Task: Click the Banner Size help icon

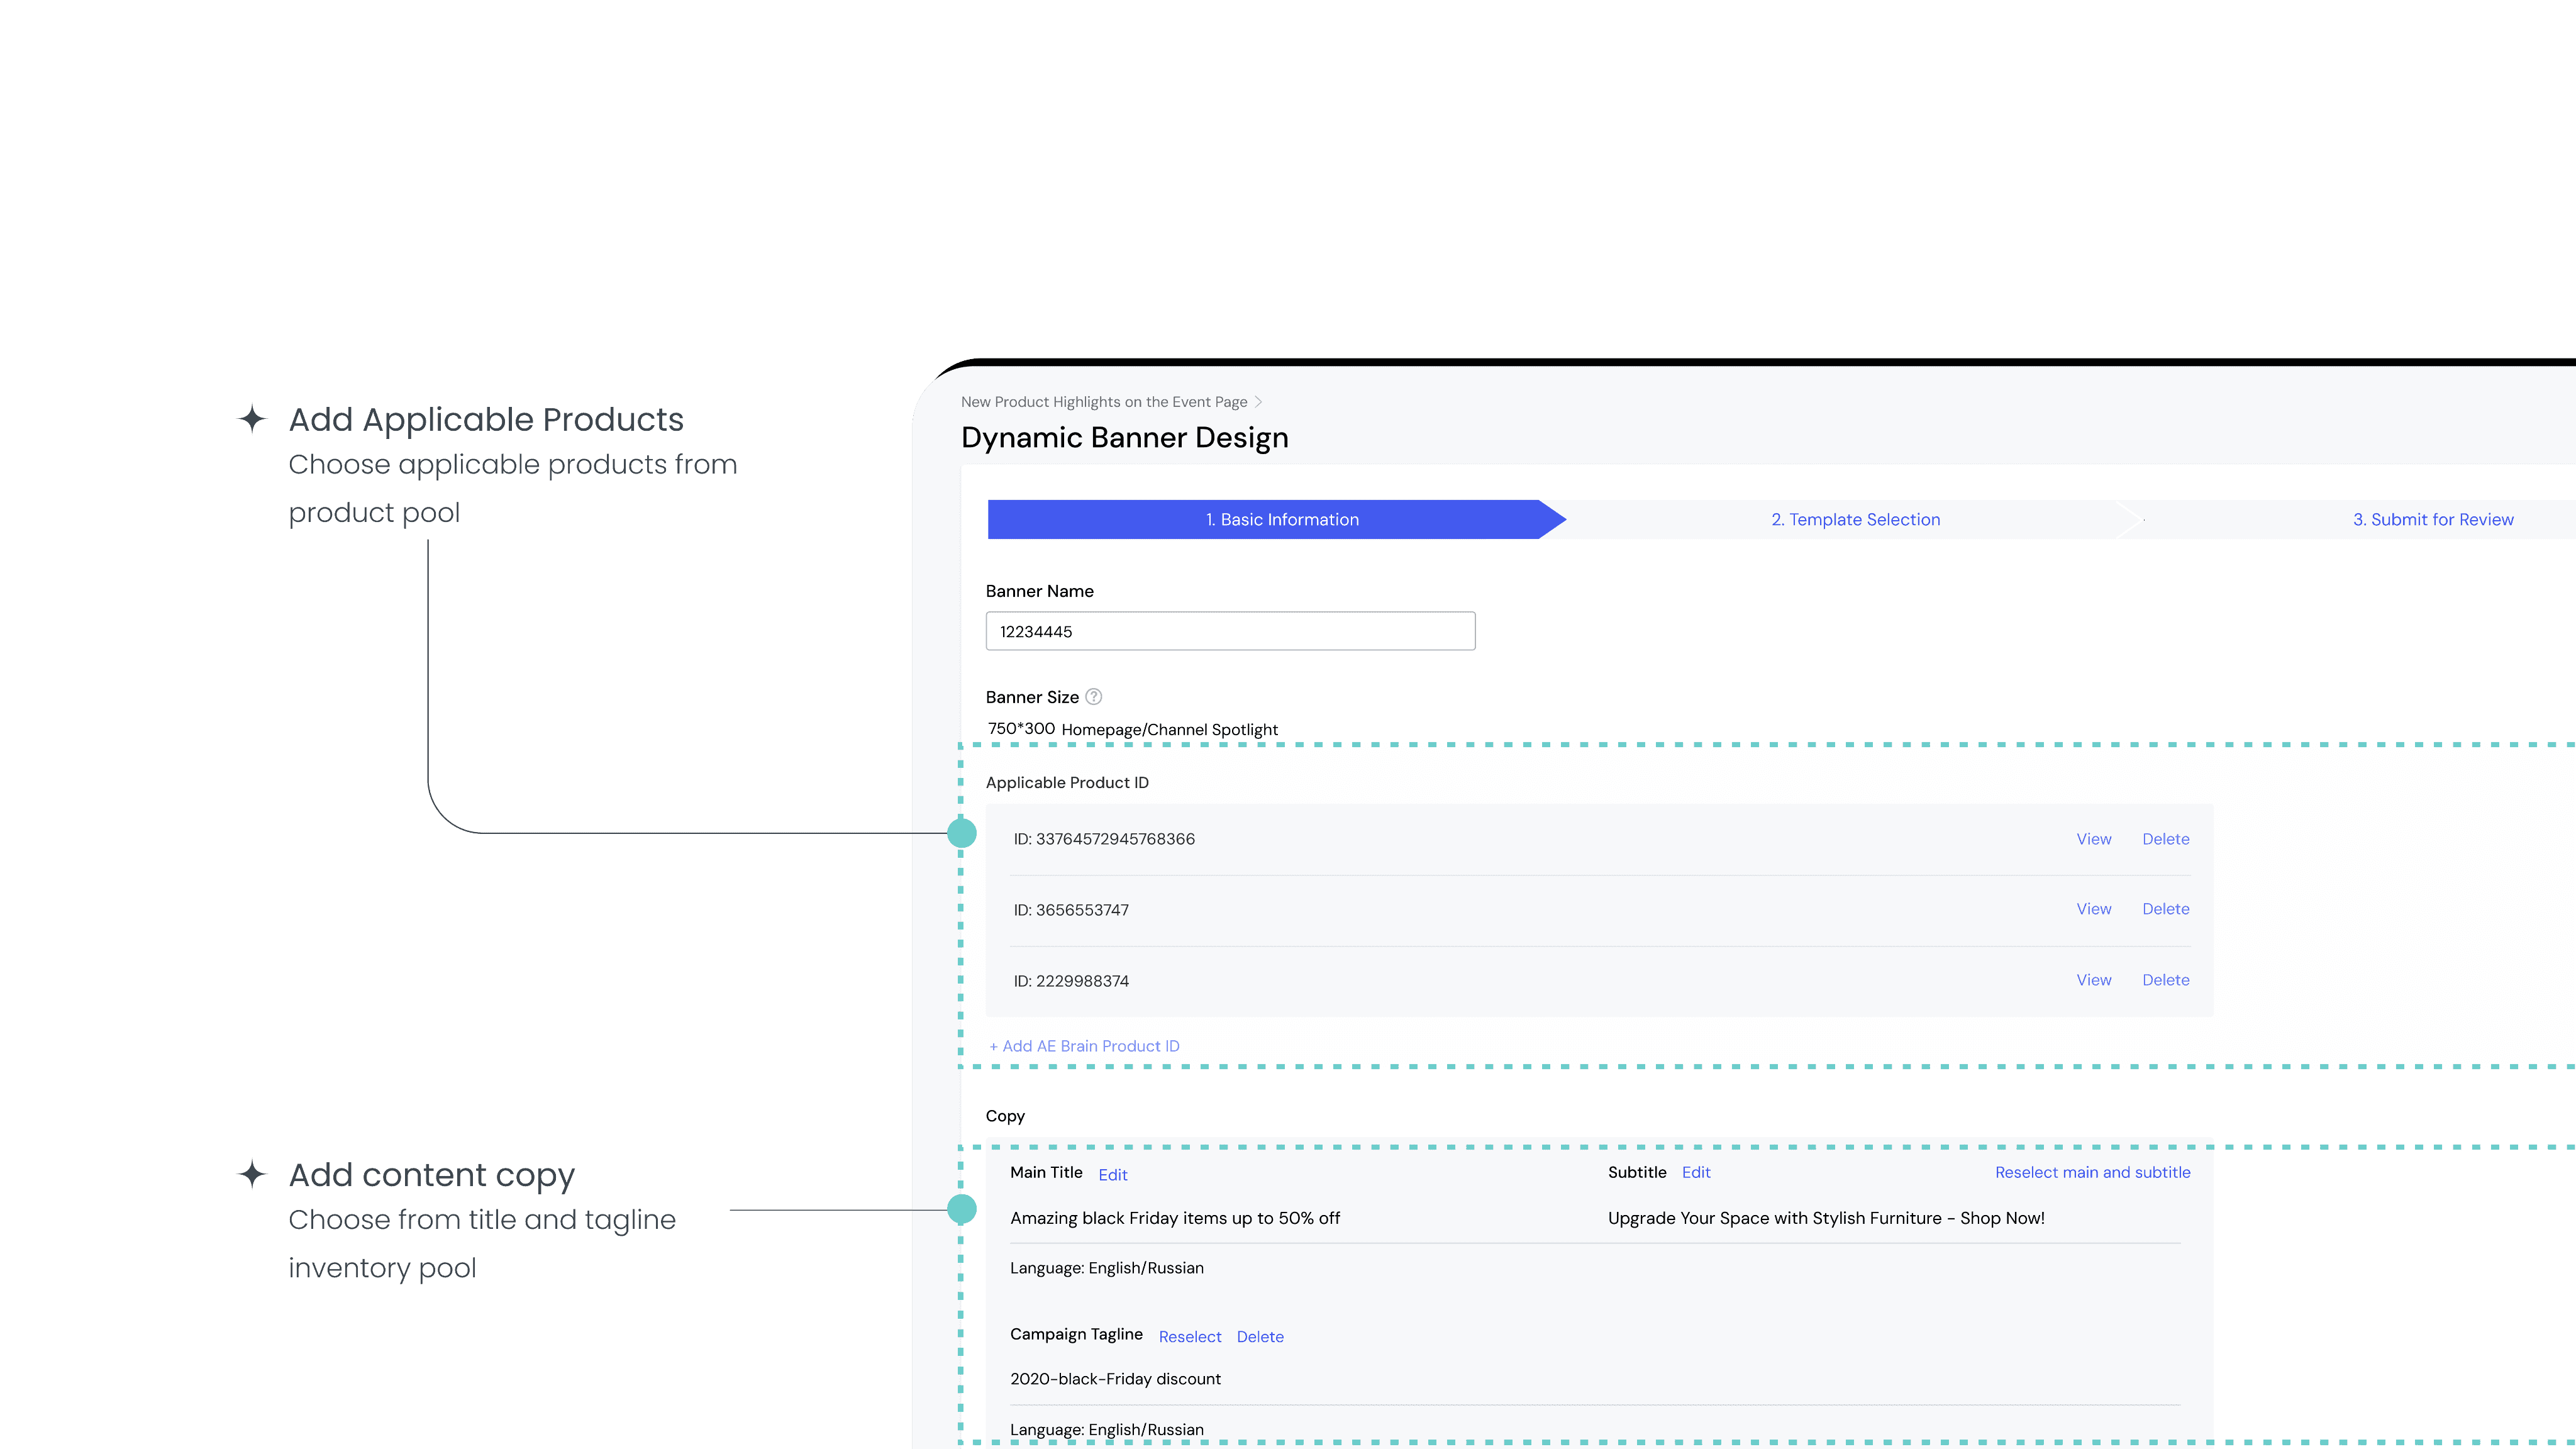Action: point(1093,697)
